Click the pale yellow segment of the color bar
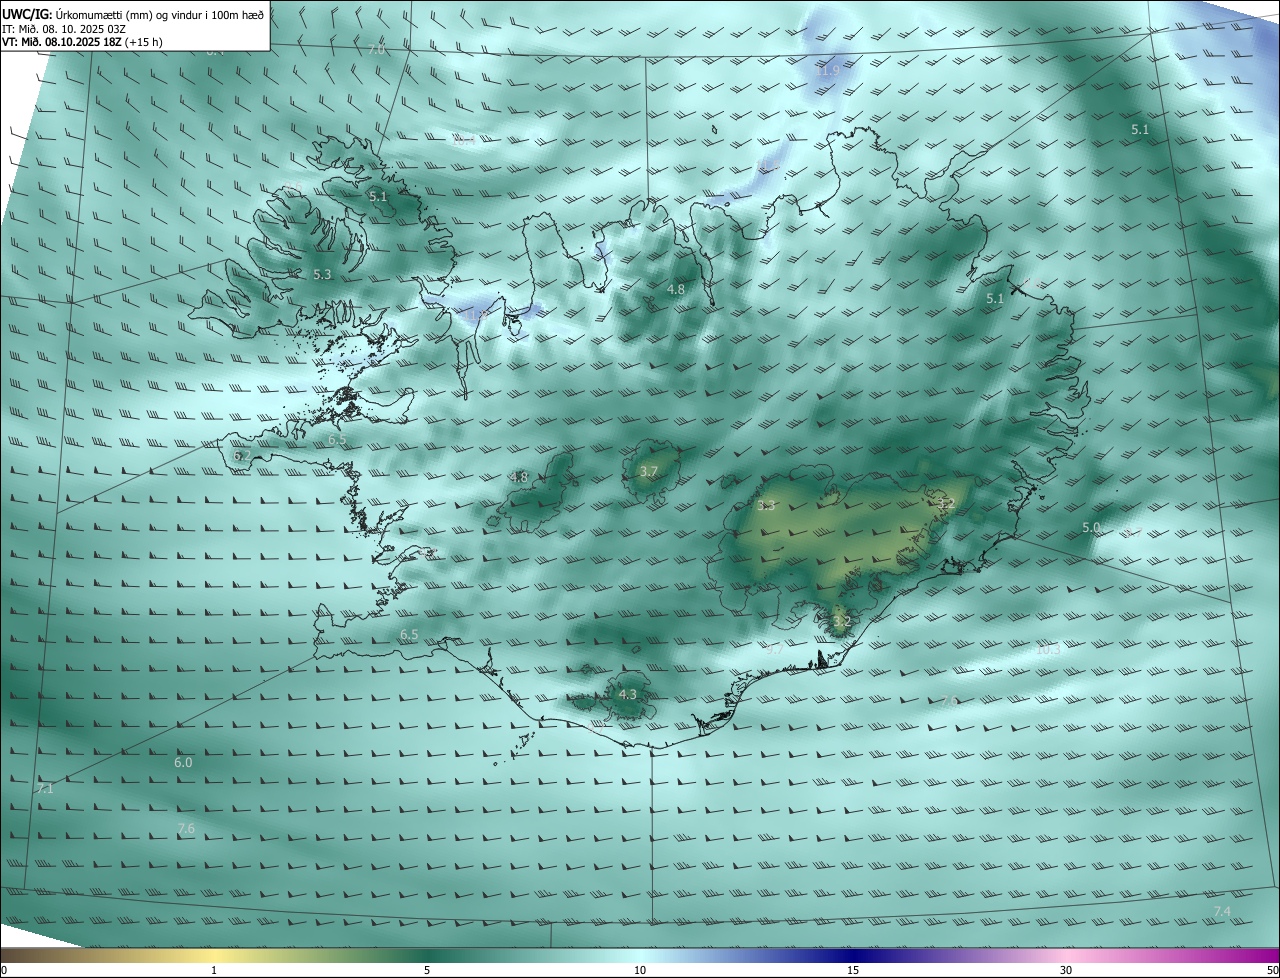1280x978 pixels. [214, 955]
